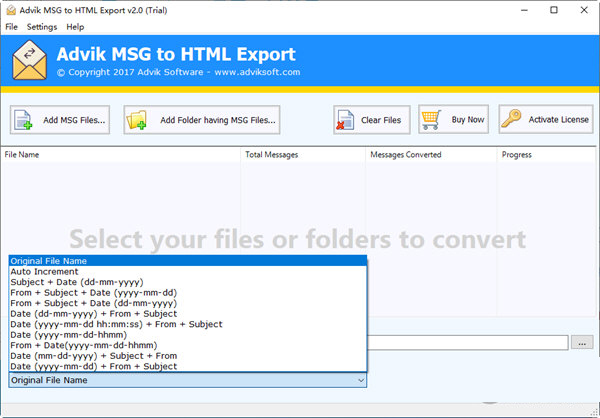The image size is (600, 418).
Task: Click the Add Folder yellow folder icon
Action: pos(137,120)
